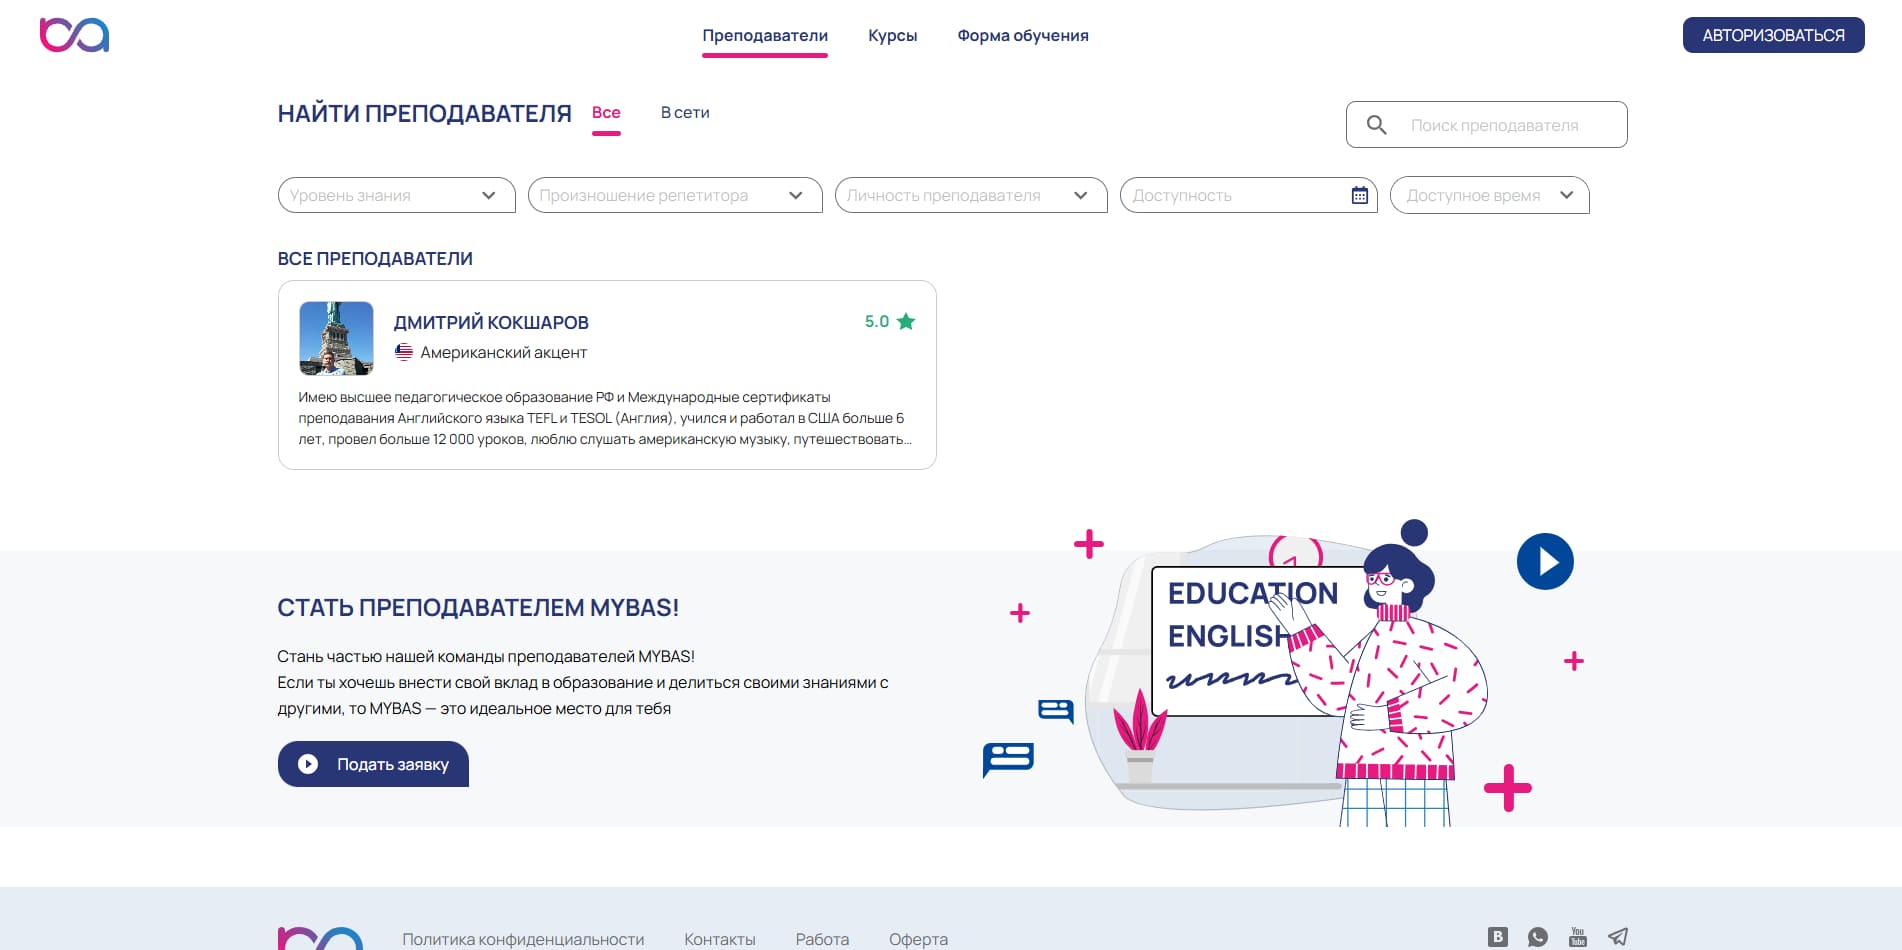This screenshot has height=950, width=1902.
Task: Open the Контакты footer link
Action: [x=720, y=939]
